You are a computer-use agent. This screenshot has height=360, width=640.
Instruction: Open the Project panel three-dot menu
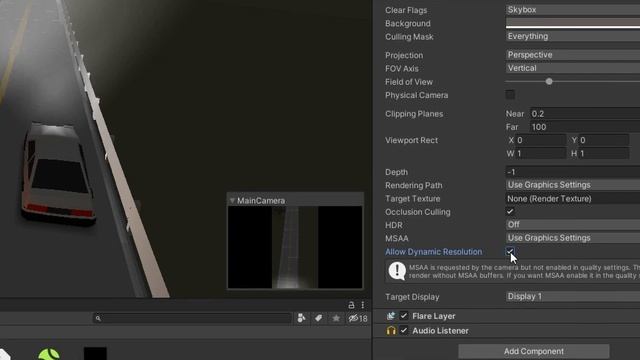tap(362, 305)
